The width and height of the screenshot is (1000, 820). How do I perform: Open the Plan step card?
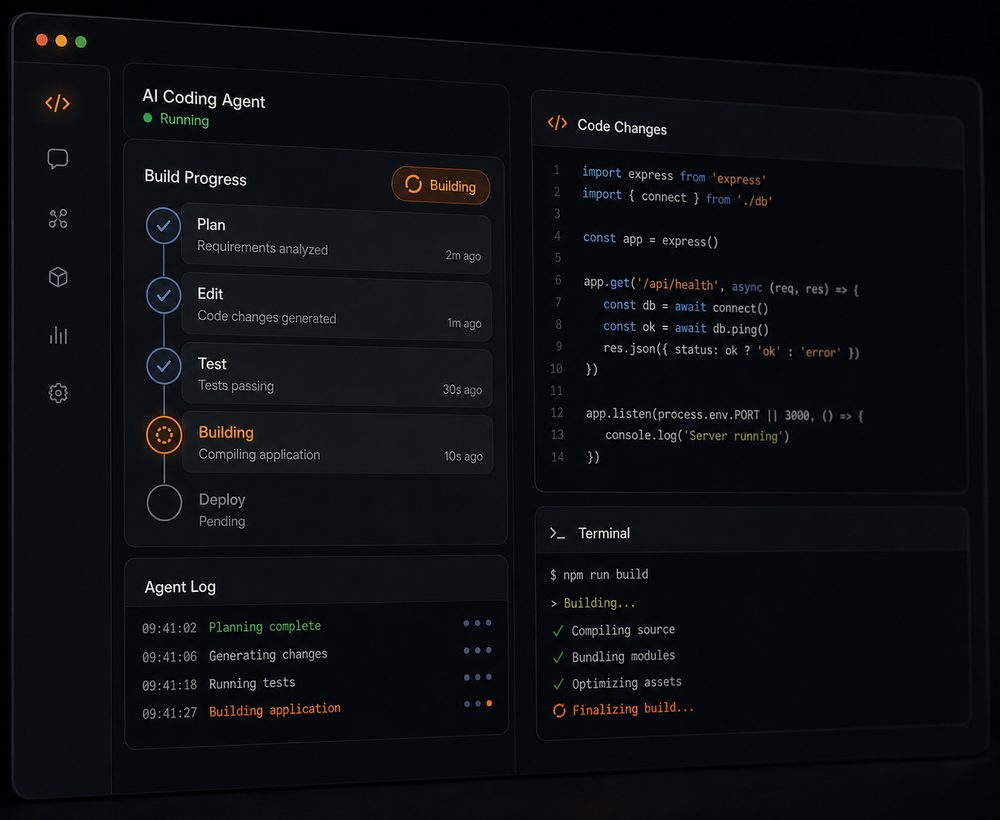tap(336, 238)
